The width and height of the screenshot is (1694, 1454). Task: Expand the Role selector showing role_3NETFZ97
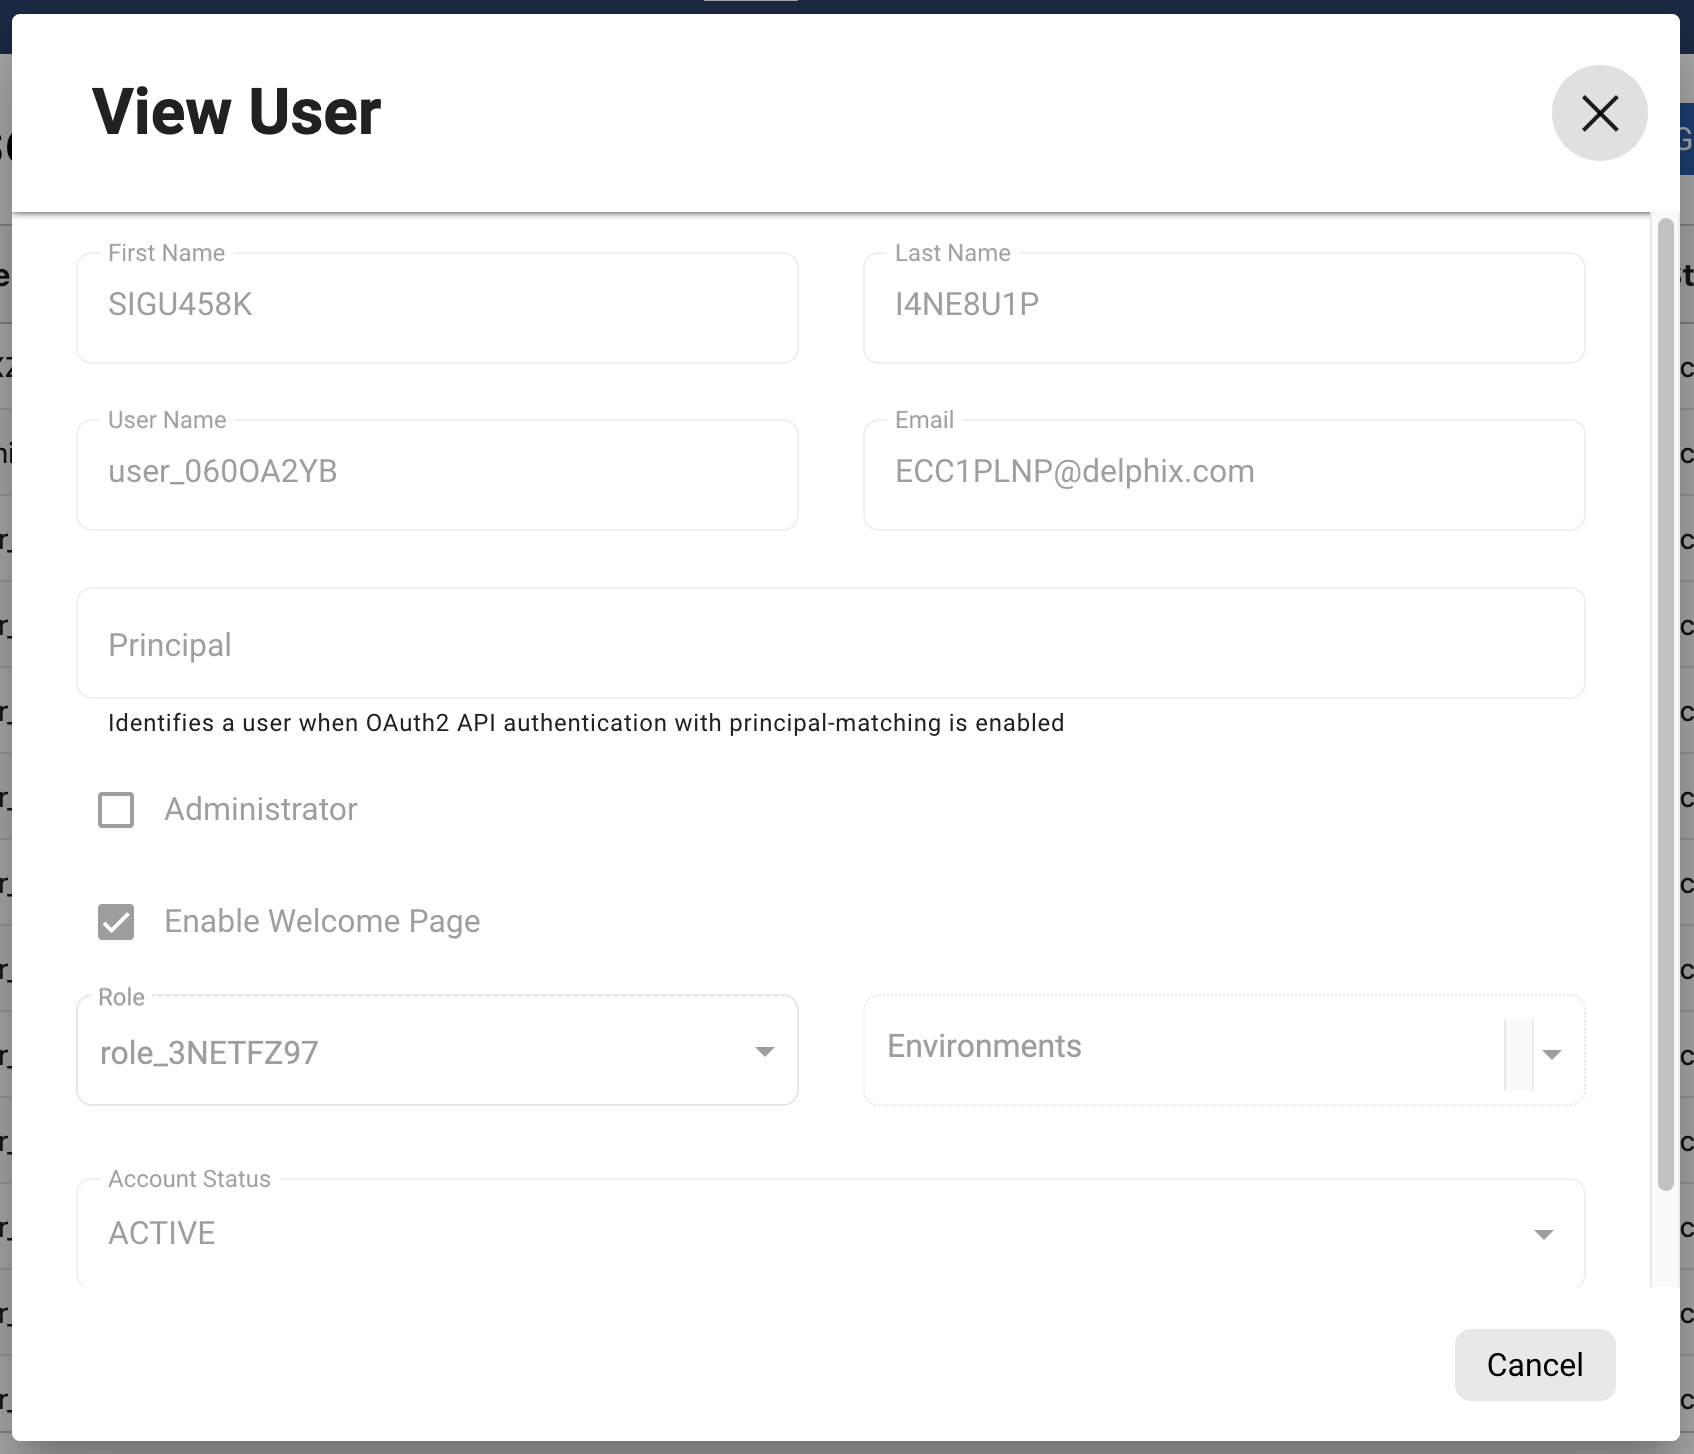pyautogui.click(x=765, y=1051)
